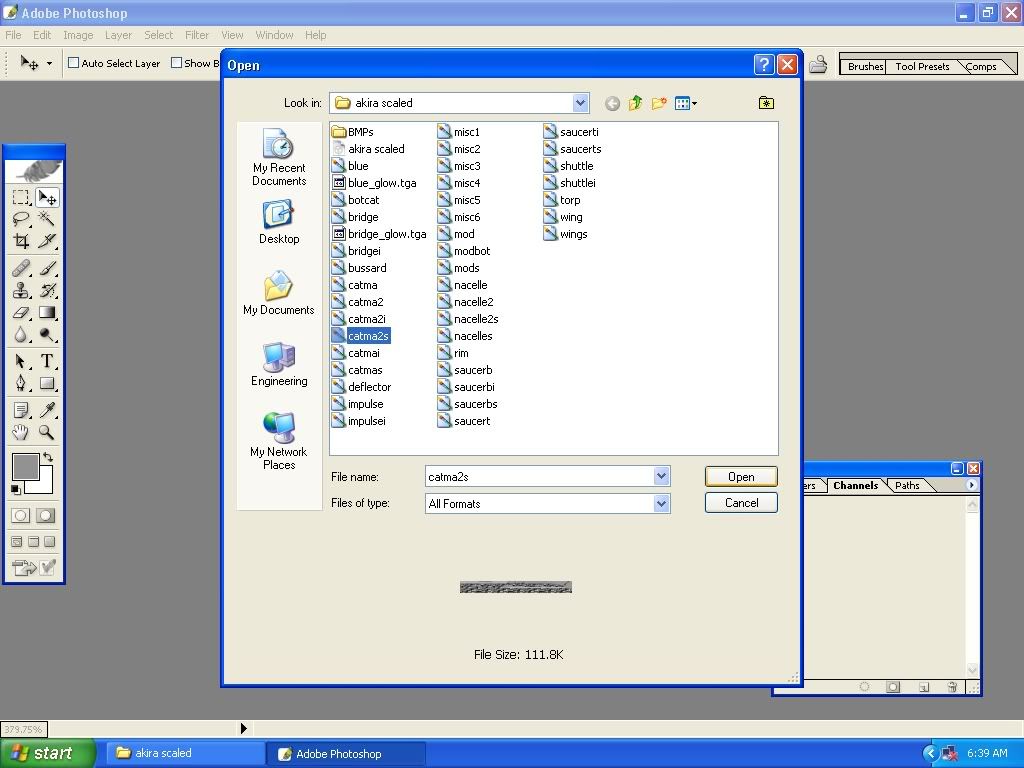Go back to last folder visited

coord(612,103)
